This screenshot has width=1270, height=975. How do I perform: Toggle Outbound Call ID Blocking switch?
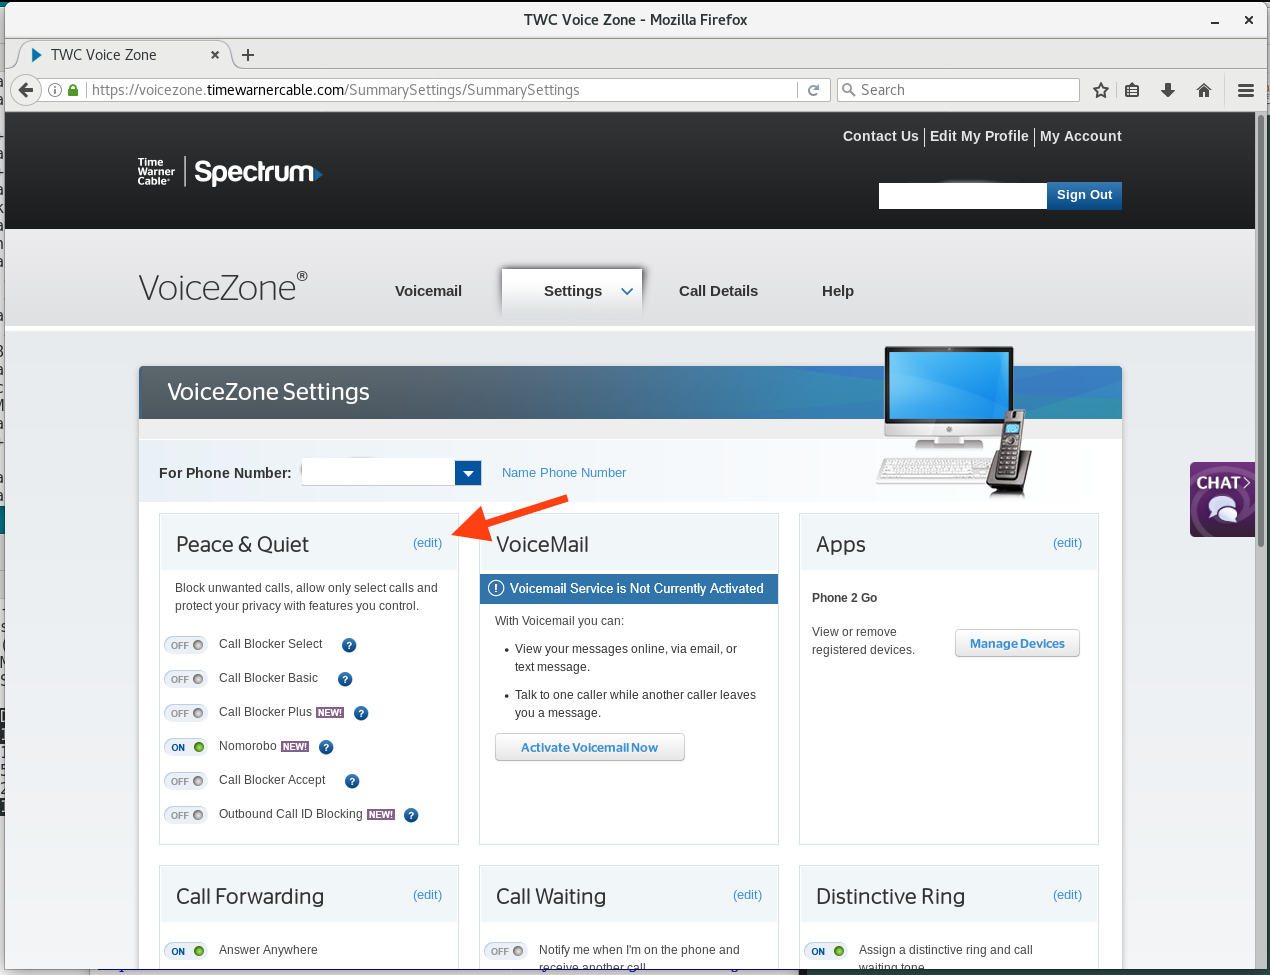coord(186,815)
